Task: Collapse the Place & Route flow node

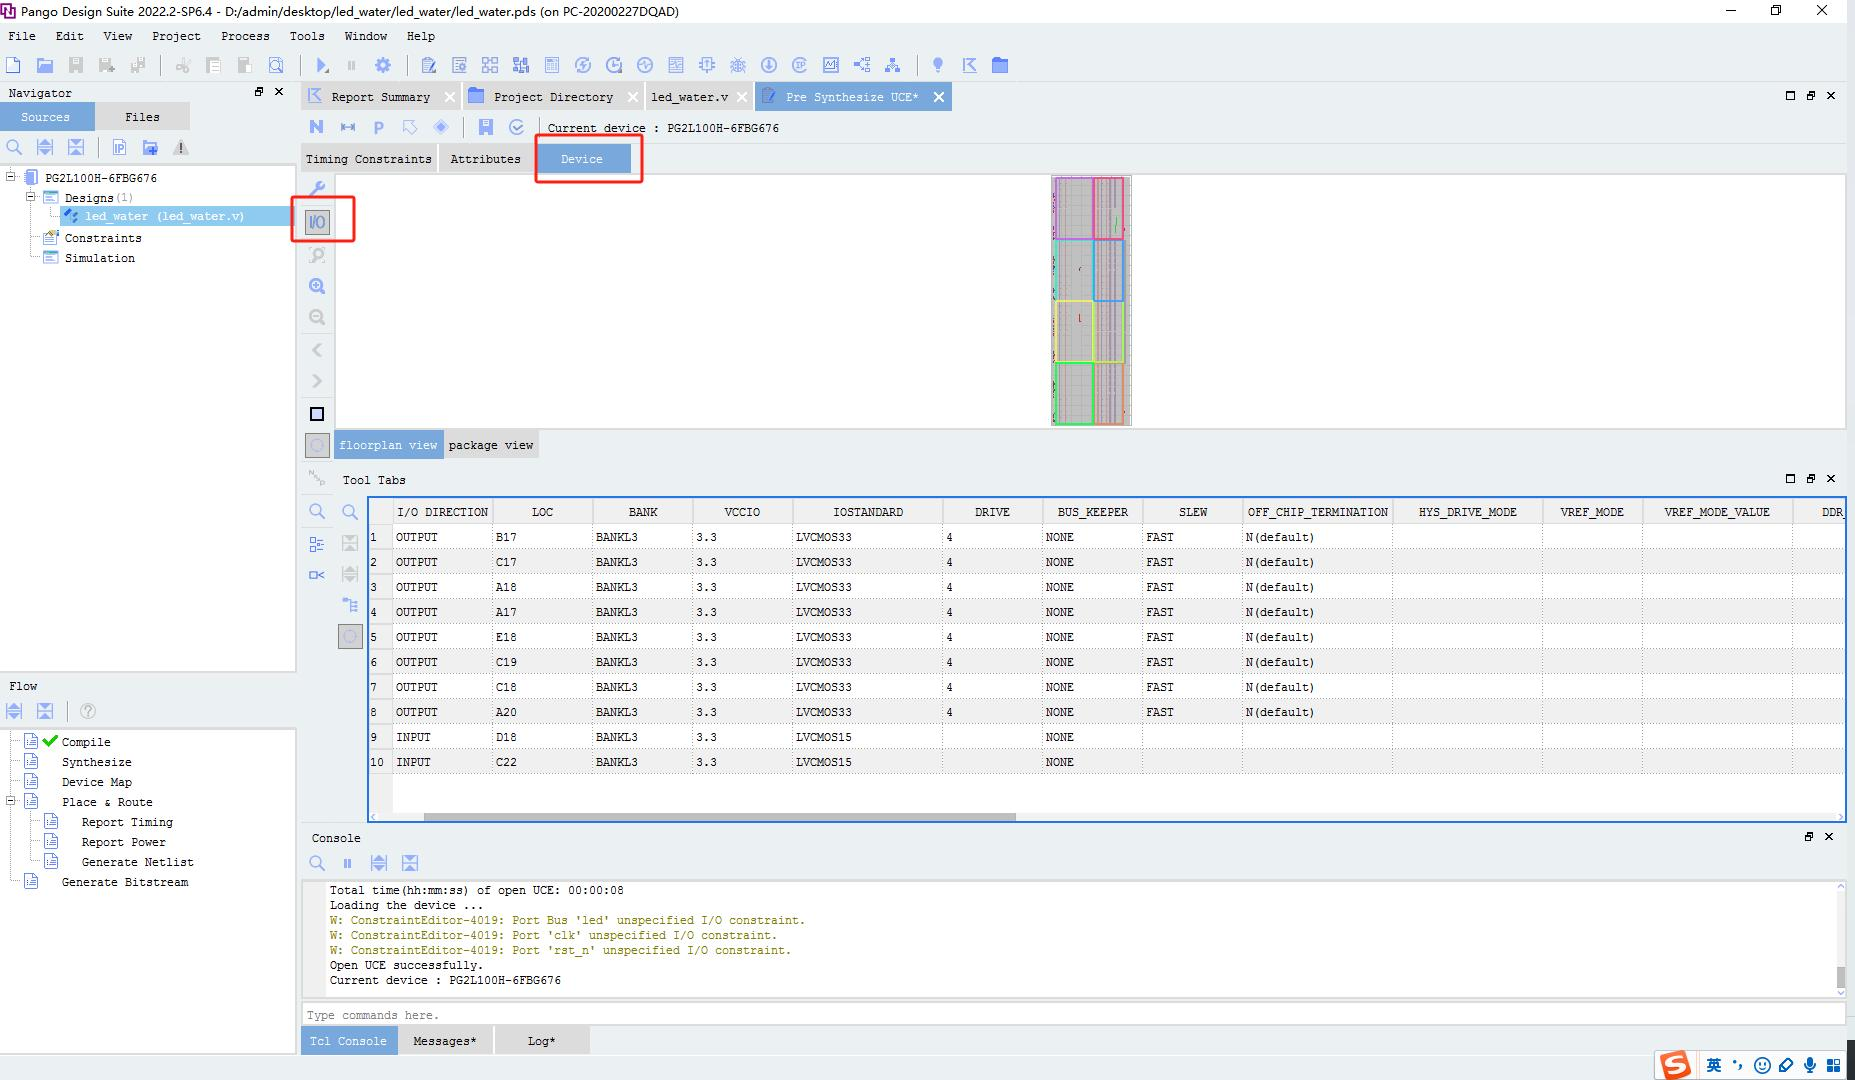Action: pos(11,801)
